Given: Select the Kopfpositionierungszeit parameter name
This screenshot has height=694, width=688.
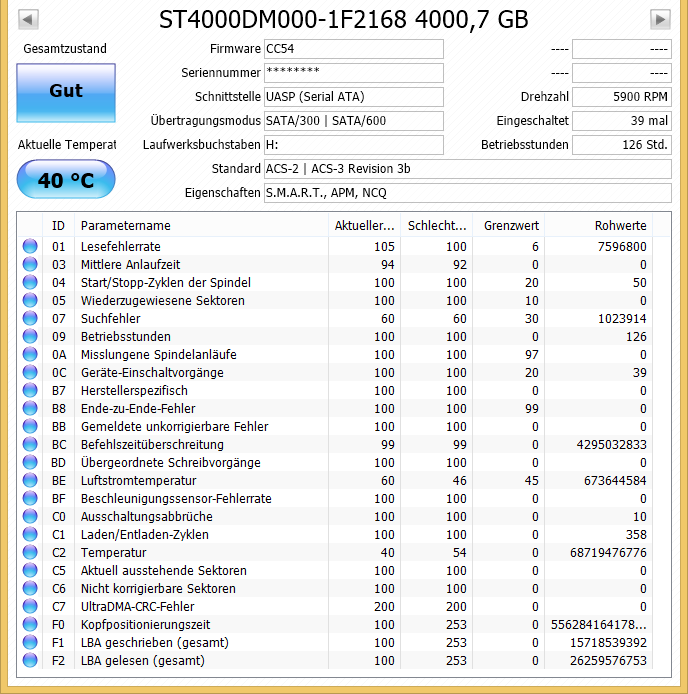Looking at the screenshot, I should click(145, 625).
